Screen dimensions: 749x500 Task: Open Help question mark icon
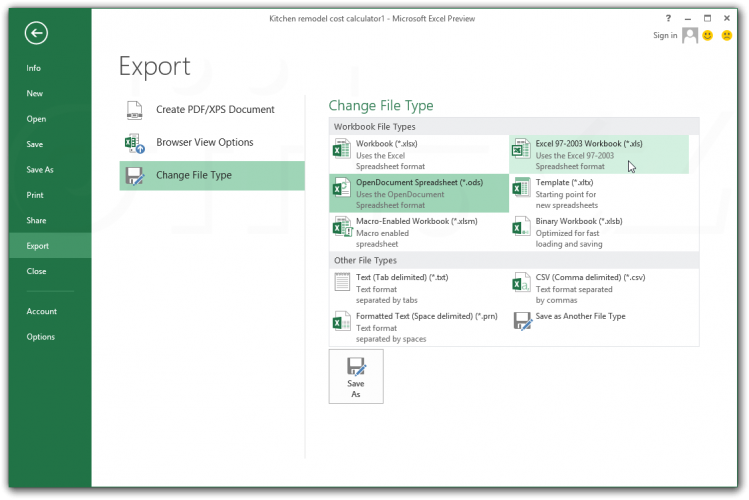coord(668,18)
